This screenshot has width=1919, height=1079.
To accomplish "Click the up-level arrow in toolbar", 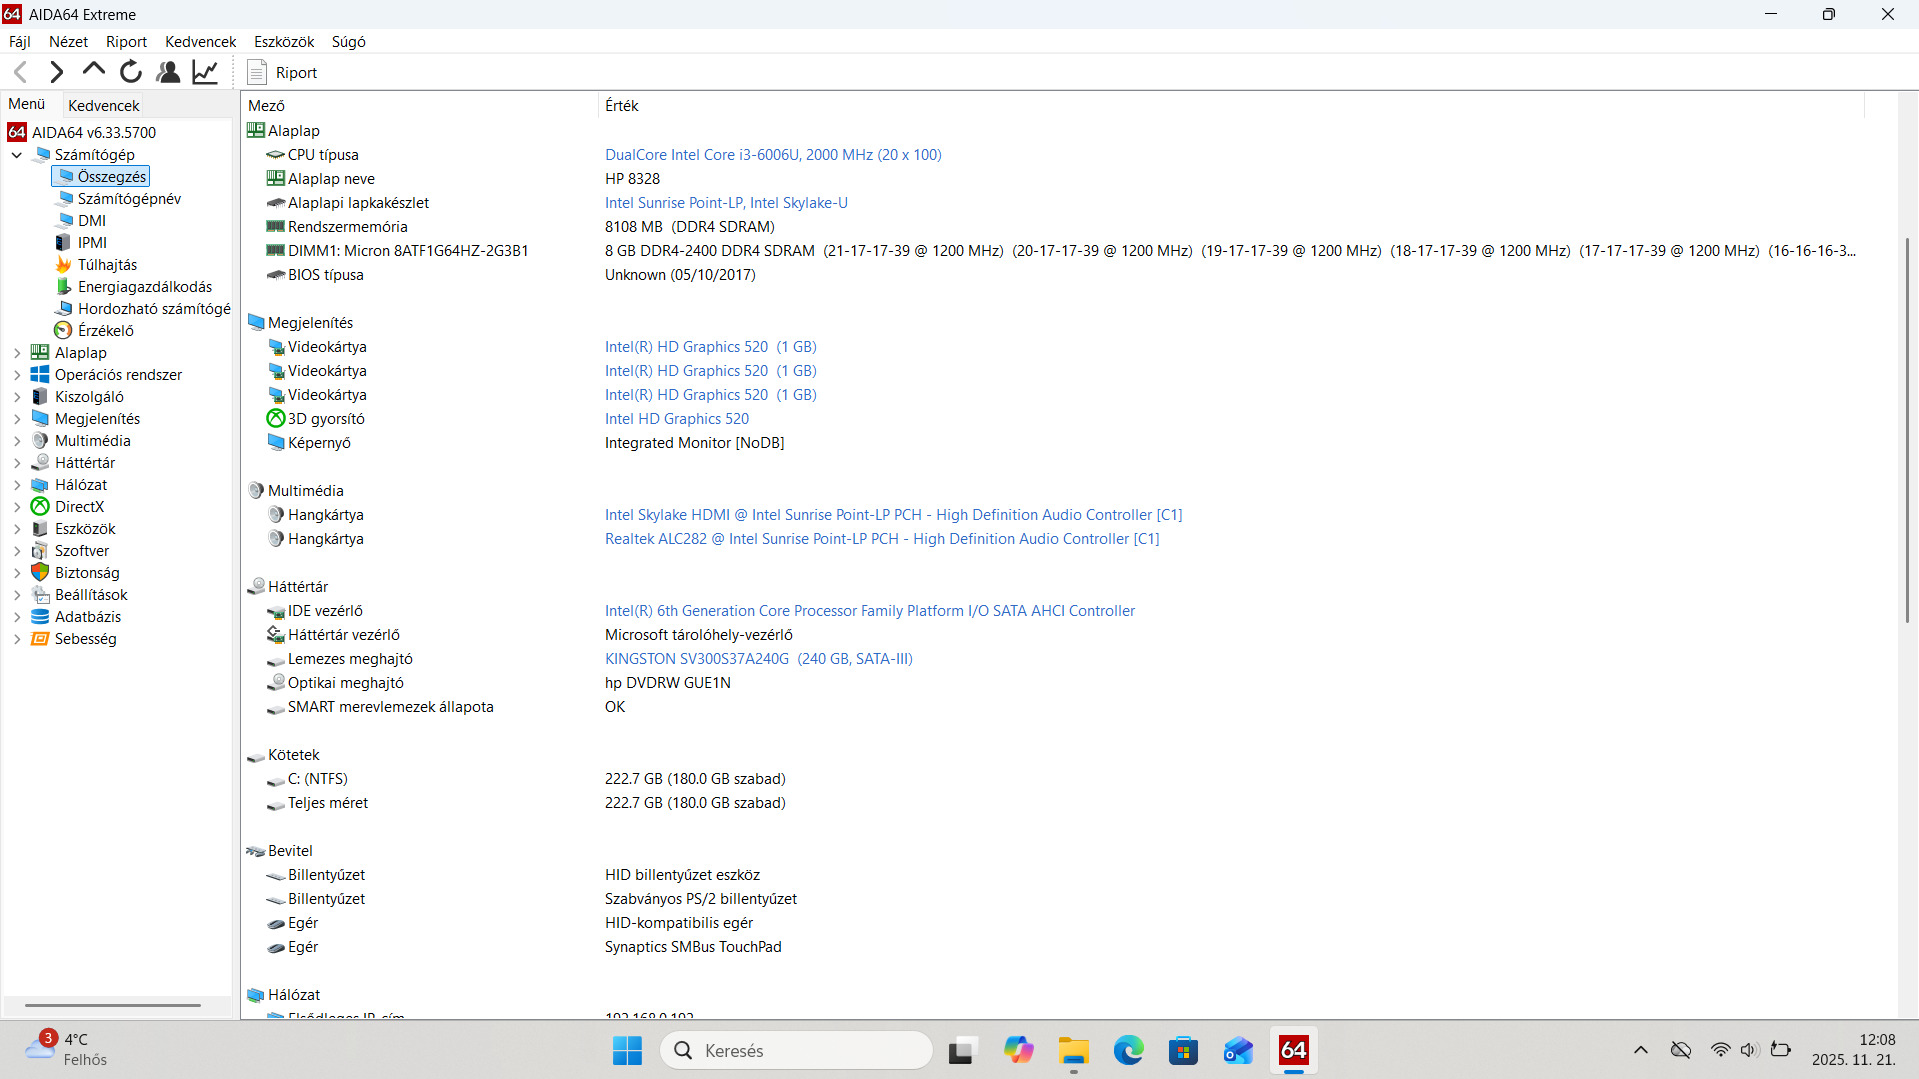I will coord(94,70).
